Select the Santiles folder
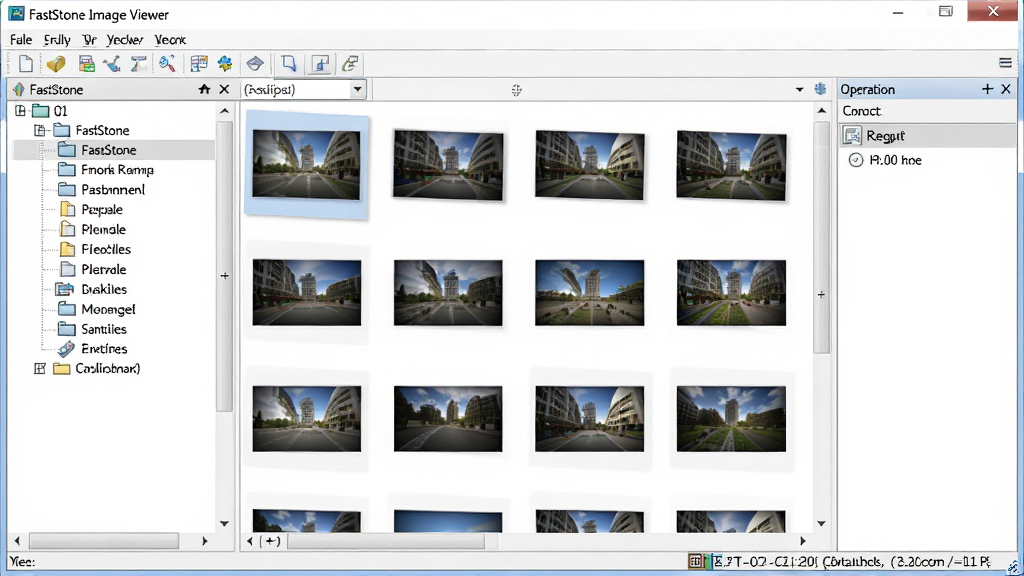Image resolution: width=1024 pixels, height=576 pixels. [104, 329]
